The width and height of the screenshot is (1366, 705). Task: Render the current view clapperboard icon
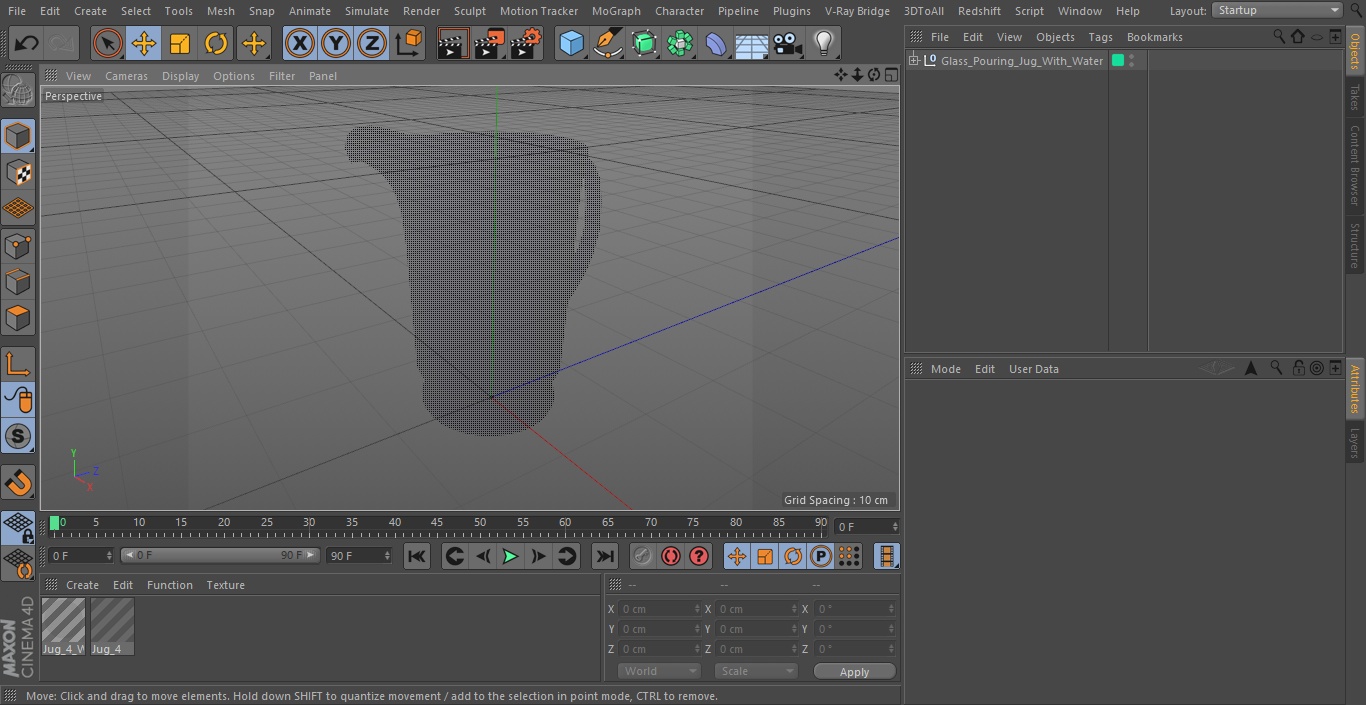[453, 43]
